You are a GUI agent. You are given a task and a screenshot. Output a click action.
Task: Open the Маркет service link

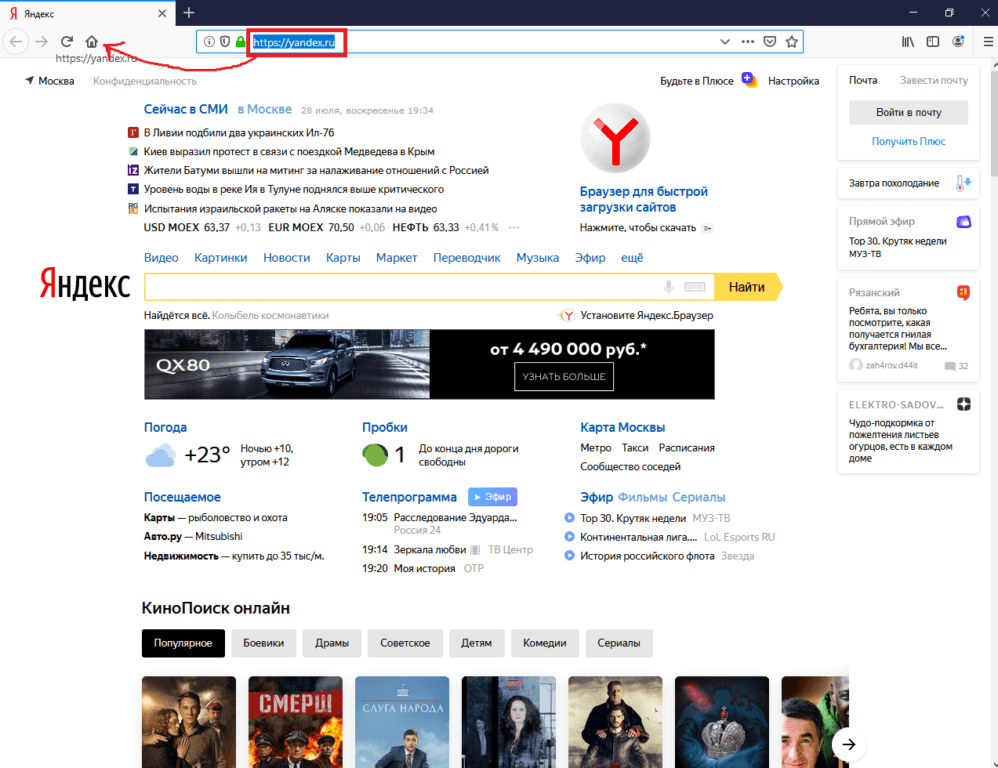tap(397, 258)
